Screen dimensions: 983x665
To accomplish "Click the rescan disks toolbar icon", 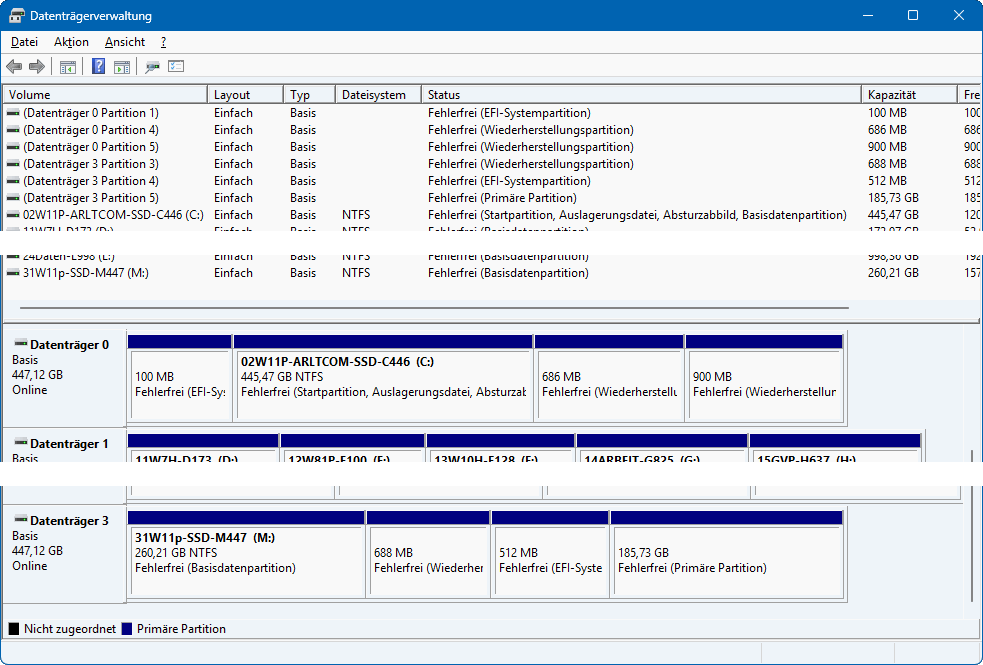I will click(152, 67).
